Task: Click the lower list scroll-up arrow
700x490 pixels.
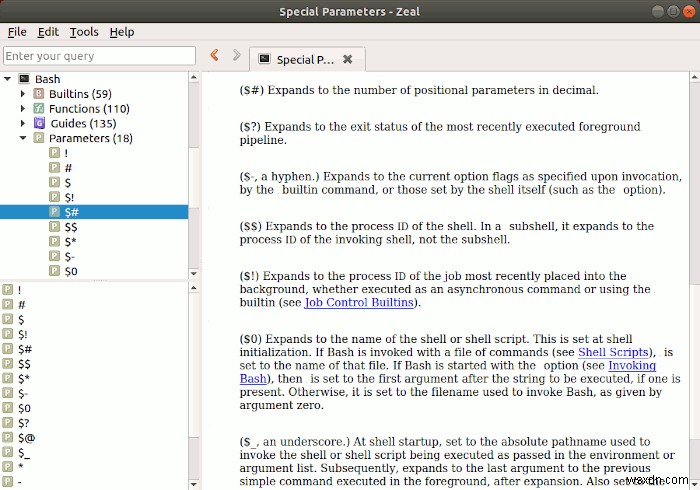Action: point(193,288)
